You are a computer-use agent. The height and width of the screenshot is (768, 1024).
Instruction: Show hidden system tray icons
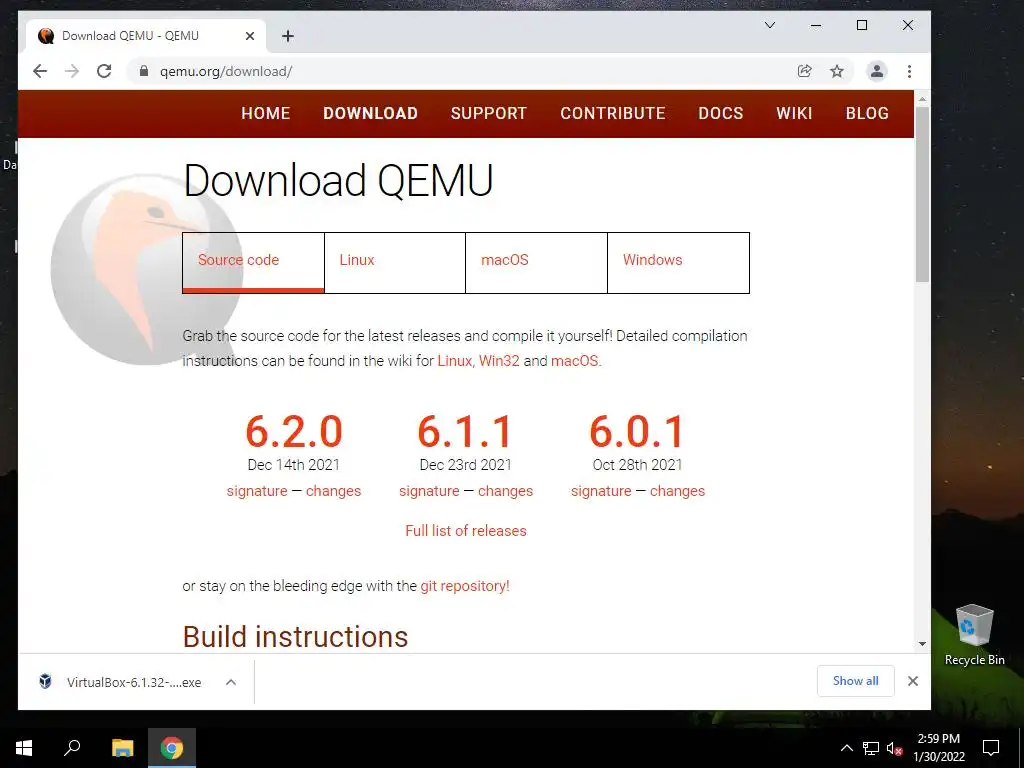click(x=846, y=748)
